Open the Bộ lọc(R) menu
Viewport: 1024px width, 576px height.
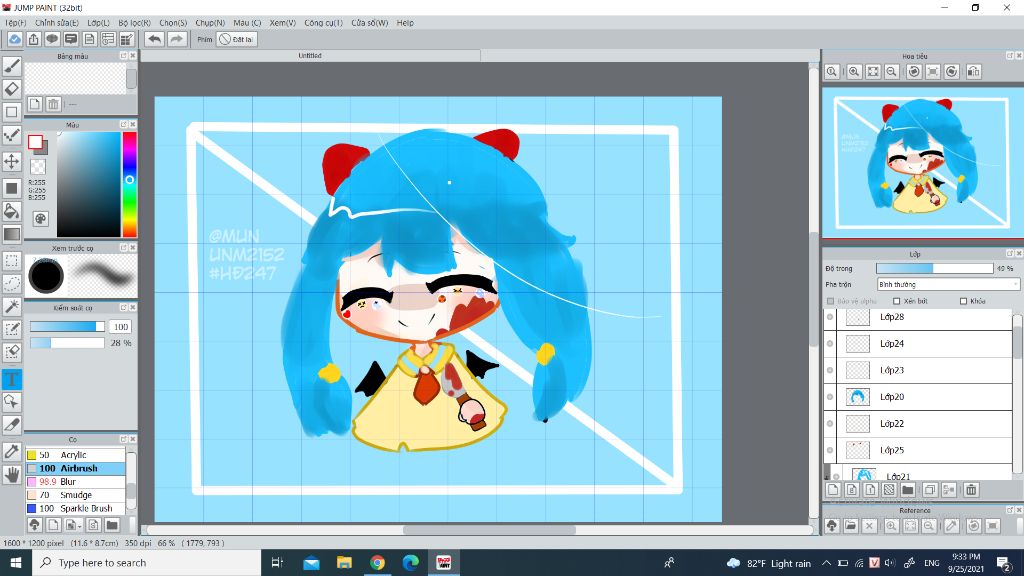coord(135,23)
